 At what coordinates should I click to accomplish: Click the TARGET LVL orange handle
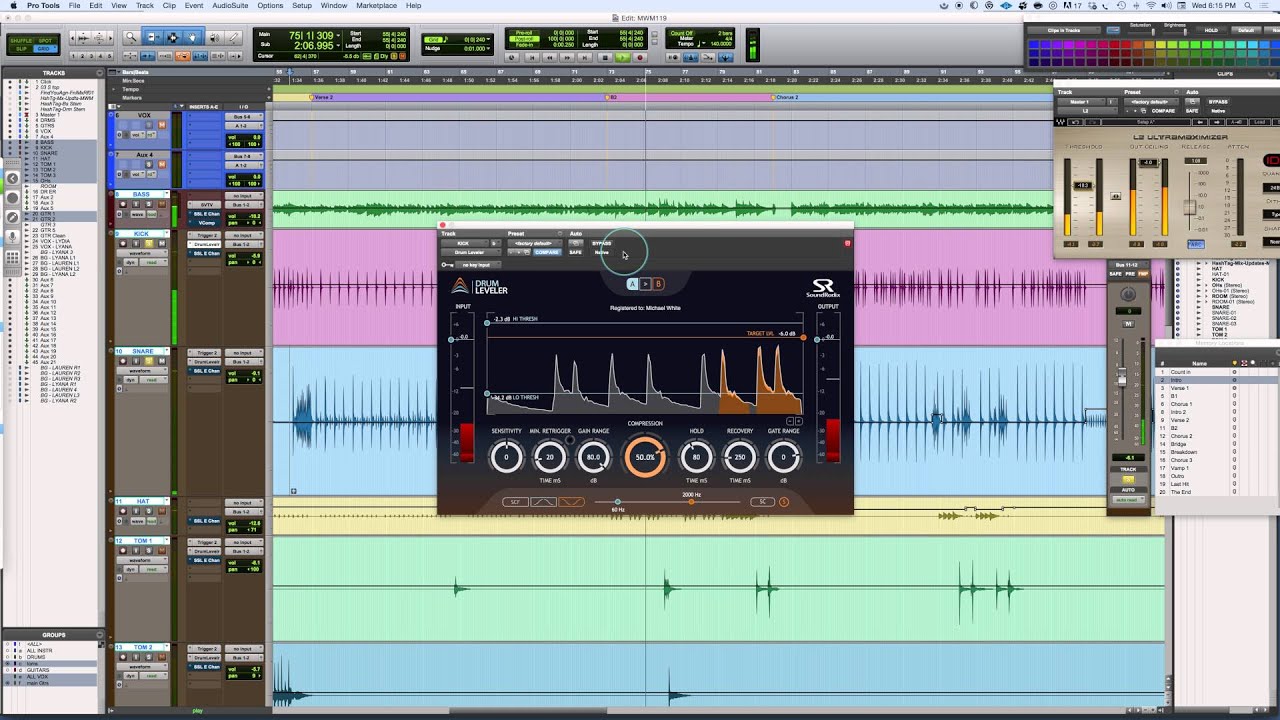click(x=803, y=338)
